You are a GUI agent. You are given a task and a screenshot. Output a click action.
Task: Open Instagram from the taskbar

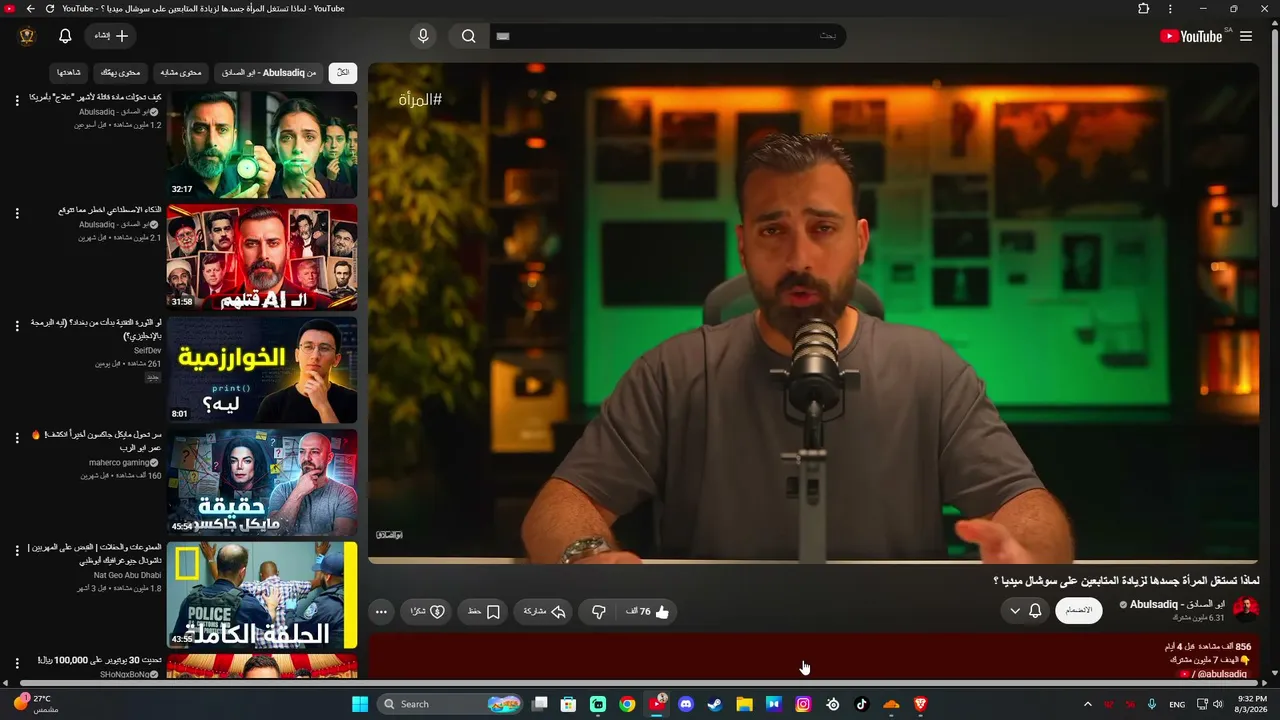tap(803, 704)
